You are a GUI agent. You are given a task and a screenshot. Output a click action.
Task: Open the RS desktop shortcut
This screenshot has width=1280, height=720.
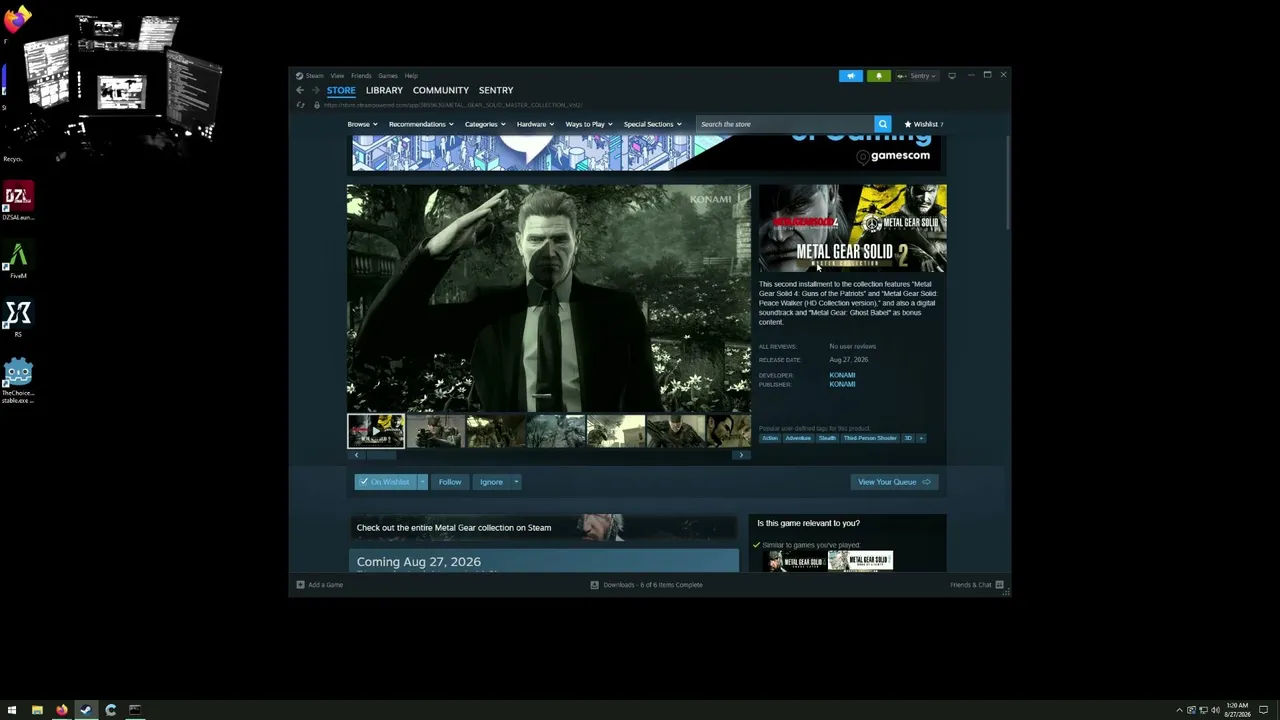pyautogui.click(x=18, y=318)
